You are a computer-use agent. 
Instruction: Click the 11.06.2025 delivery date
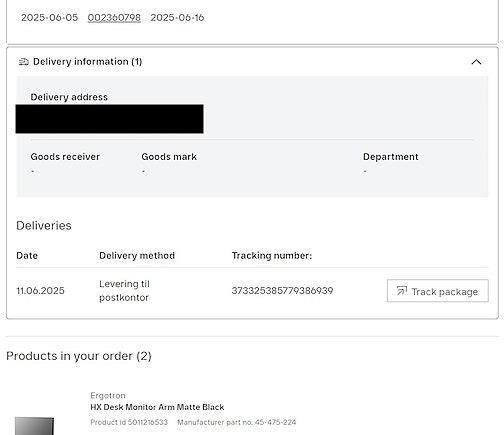pos(40,291)
